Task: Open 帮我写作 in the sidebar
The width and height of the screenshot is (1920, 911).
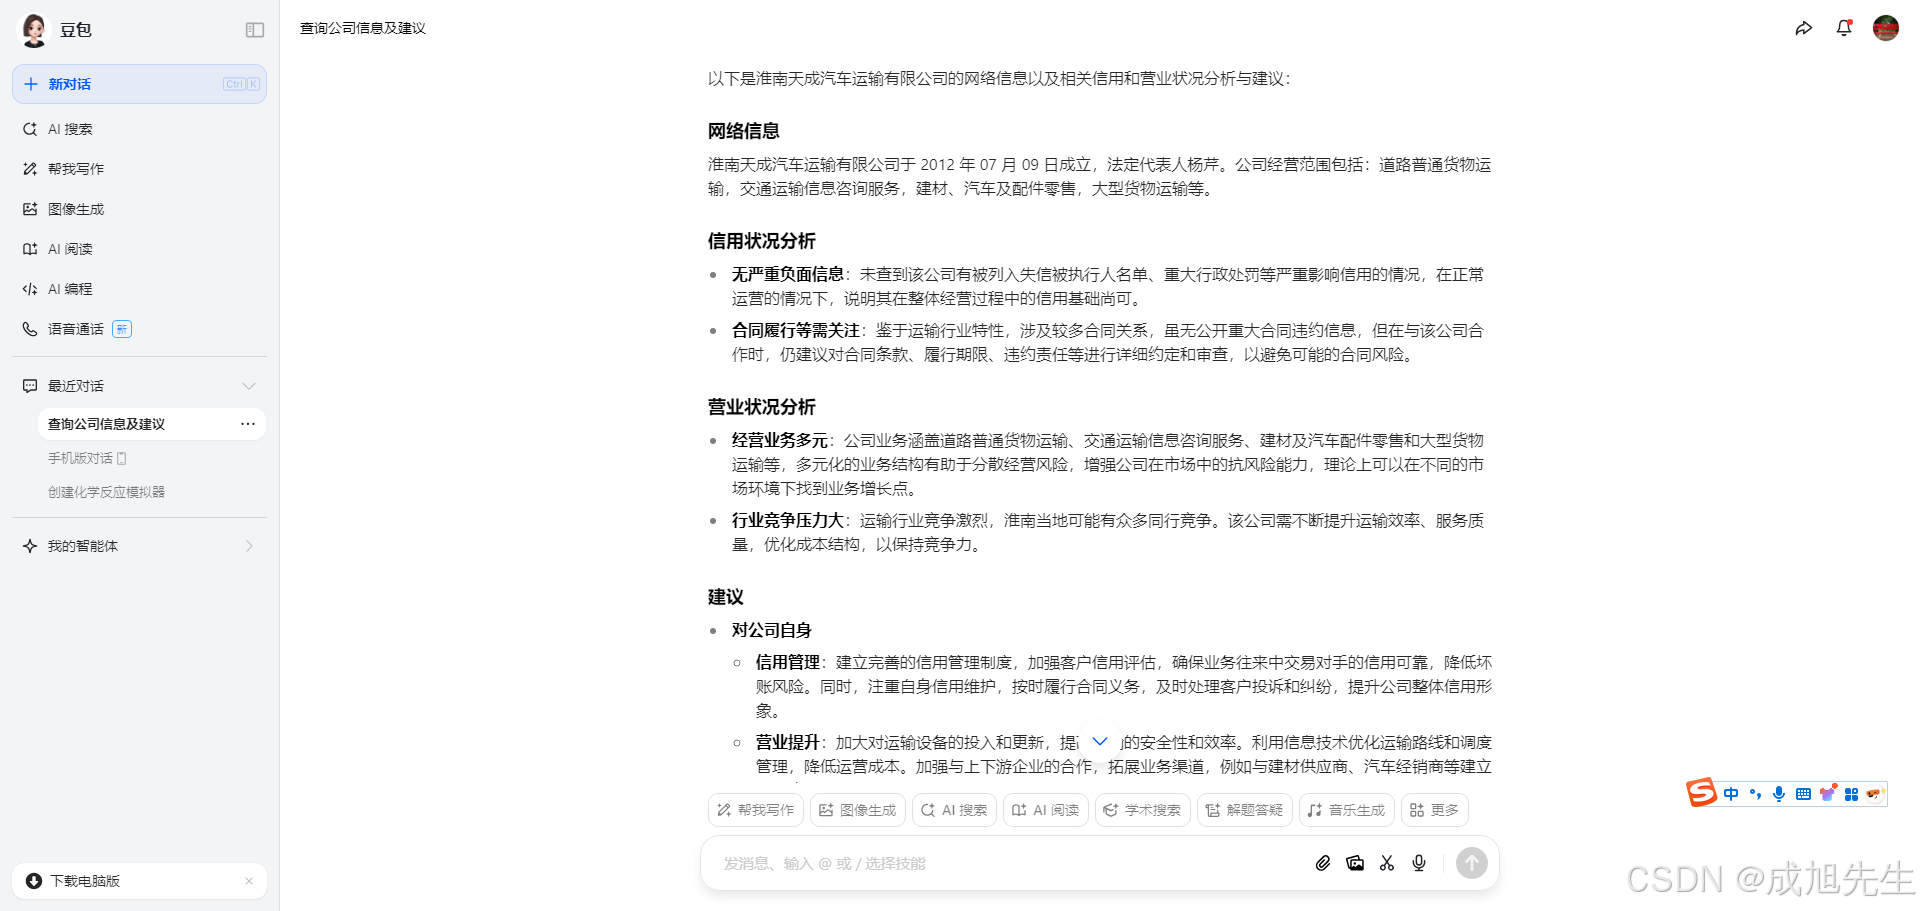Action: (x=139, y=169)
